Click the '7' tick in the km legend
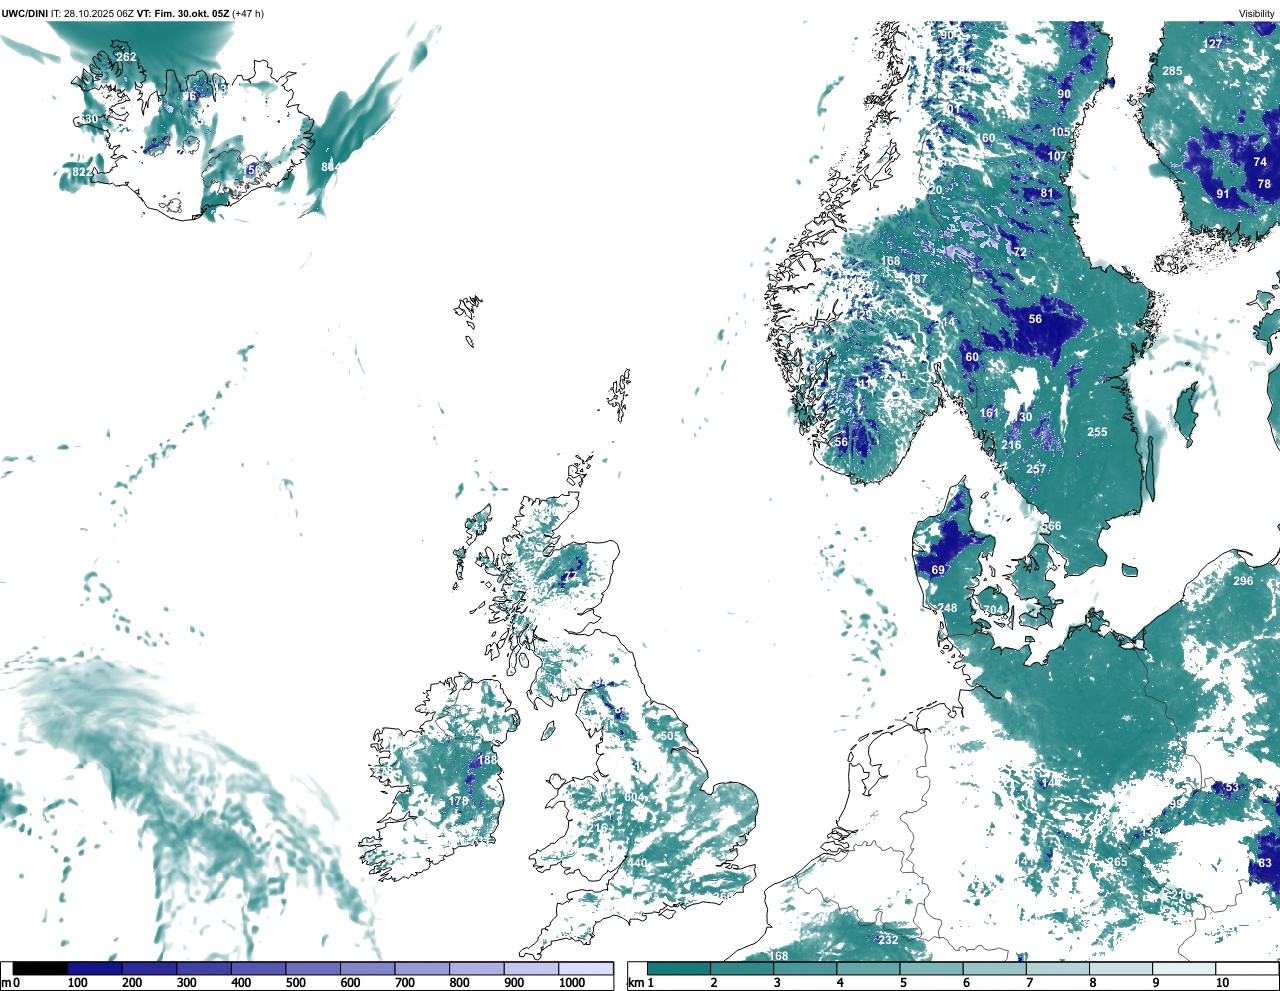This screenshot has height=991, width=1280. click(x=1029, y=983)
